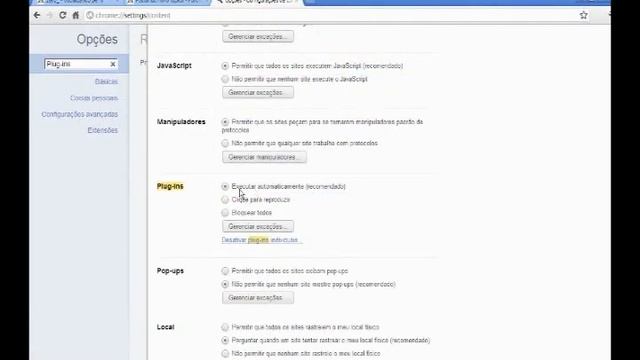Click the Opções page title
The width and height of the screenshot is (640, 360).
97,39
